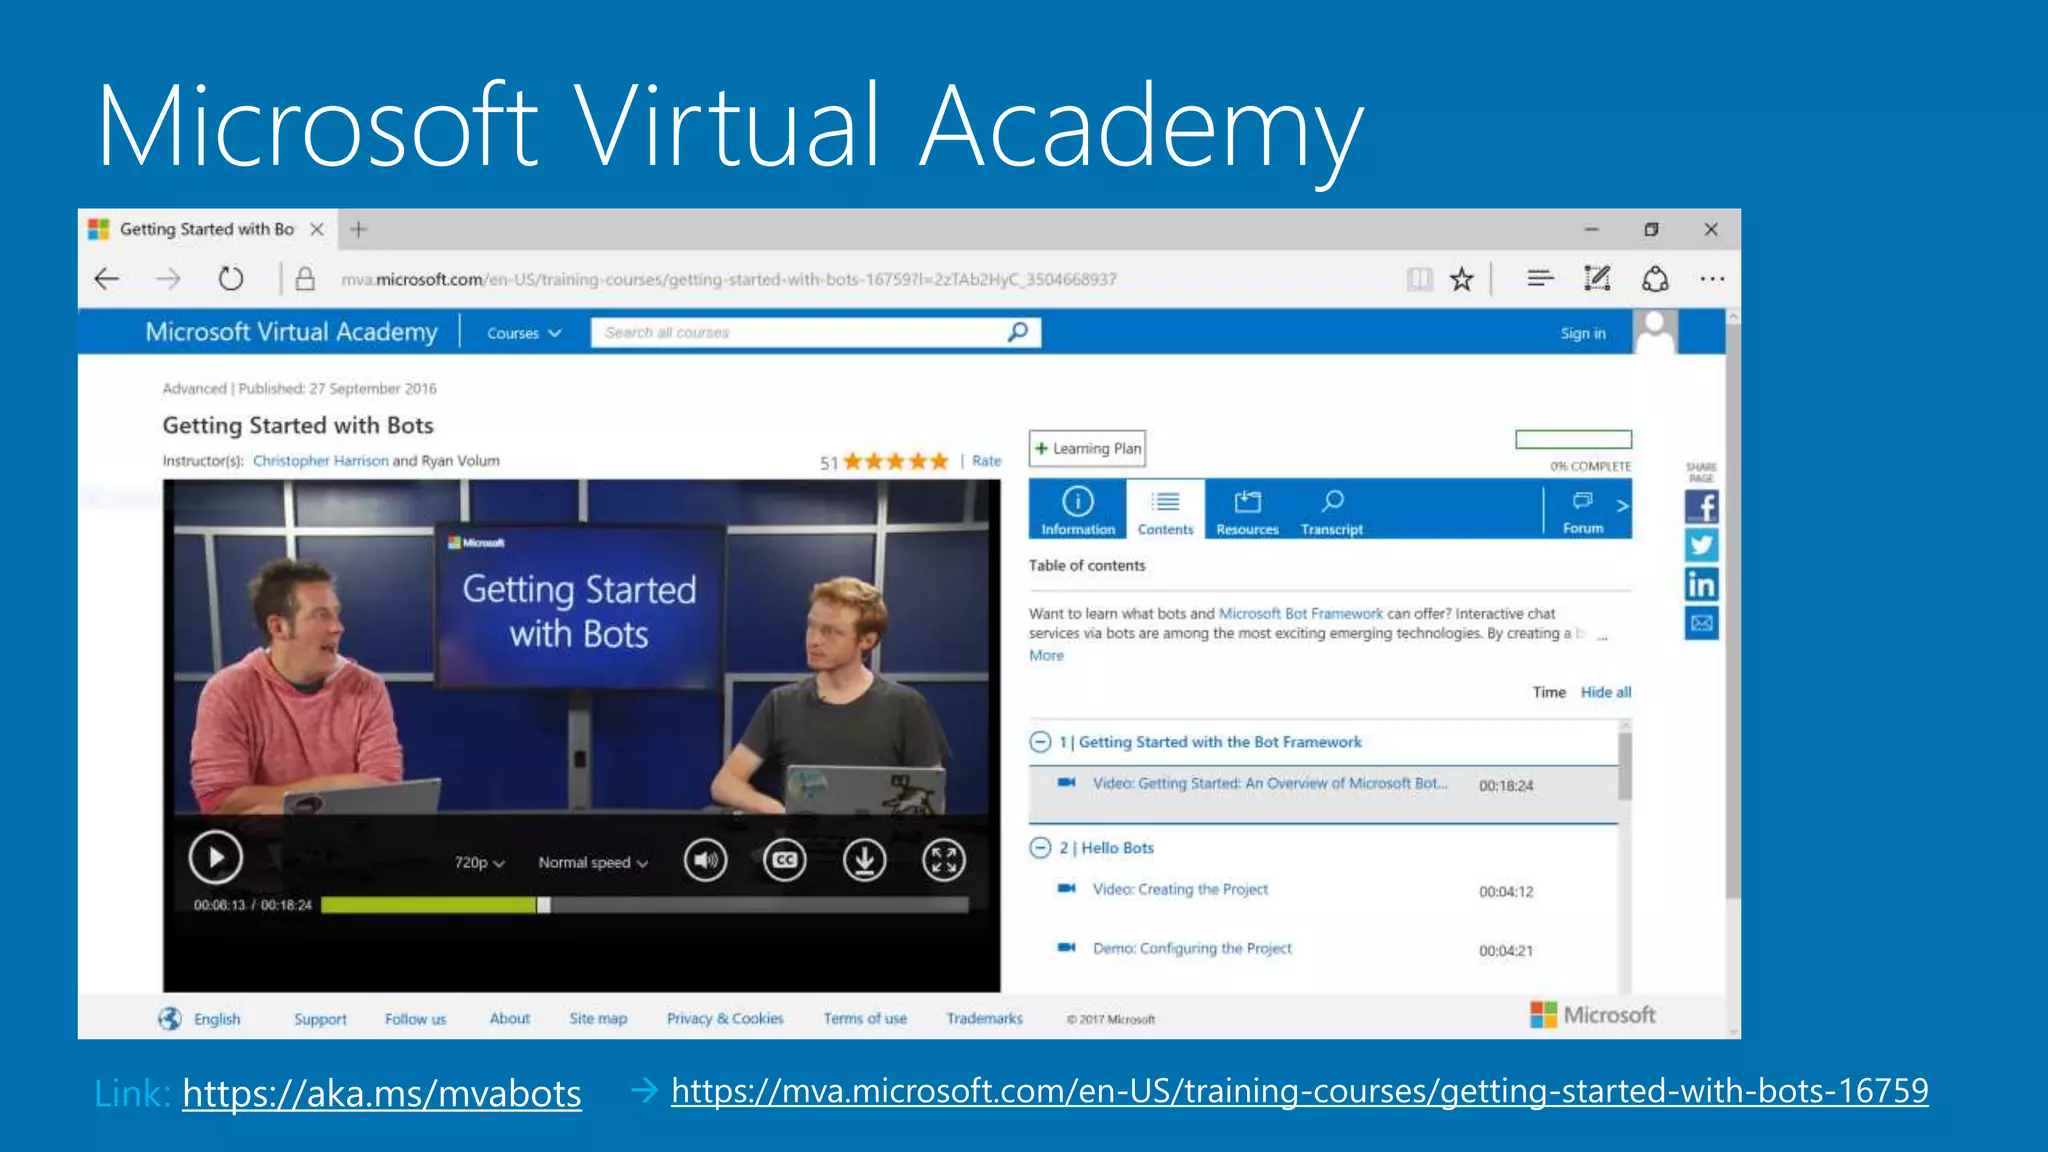Mute the video volume
Image resolution: width=2048 pixels, height=1152 pixels.
pyautogui.click(x=705, y=860)
